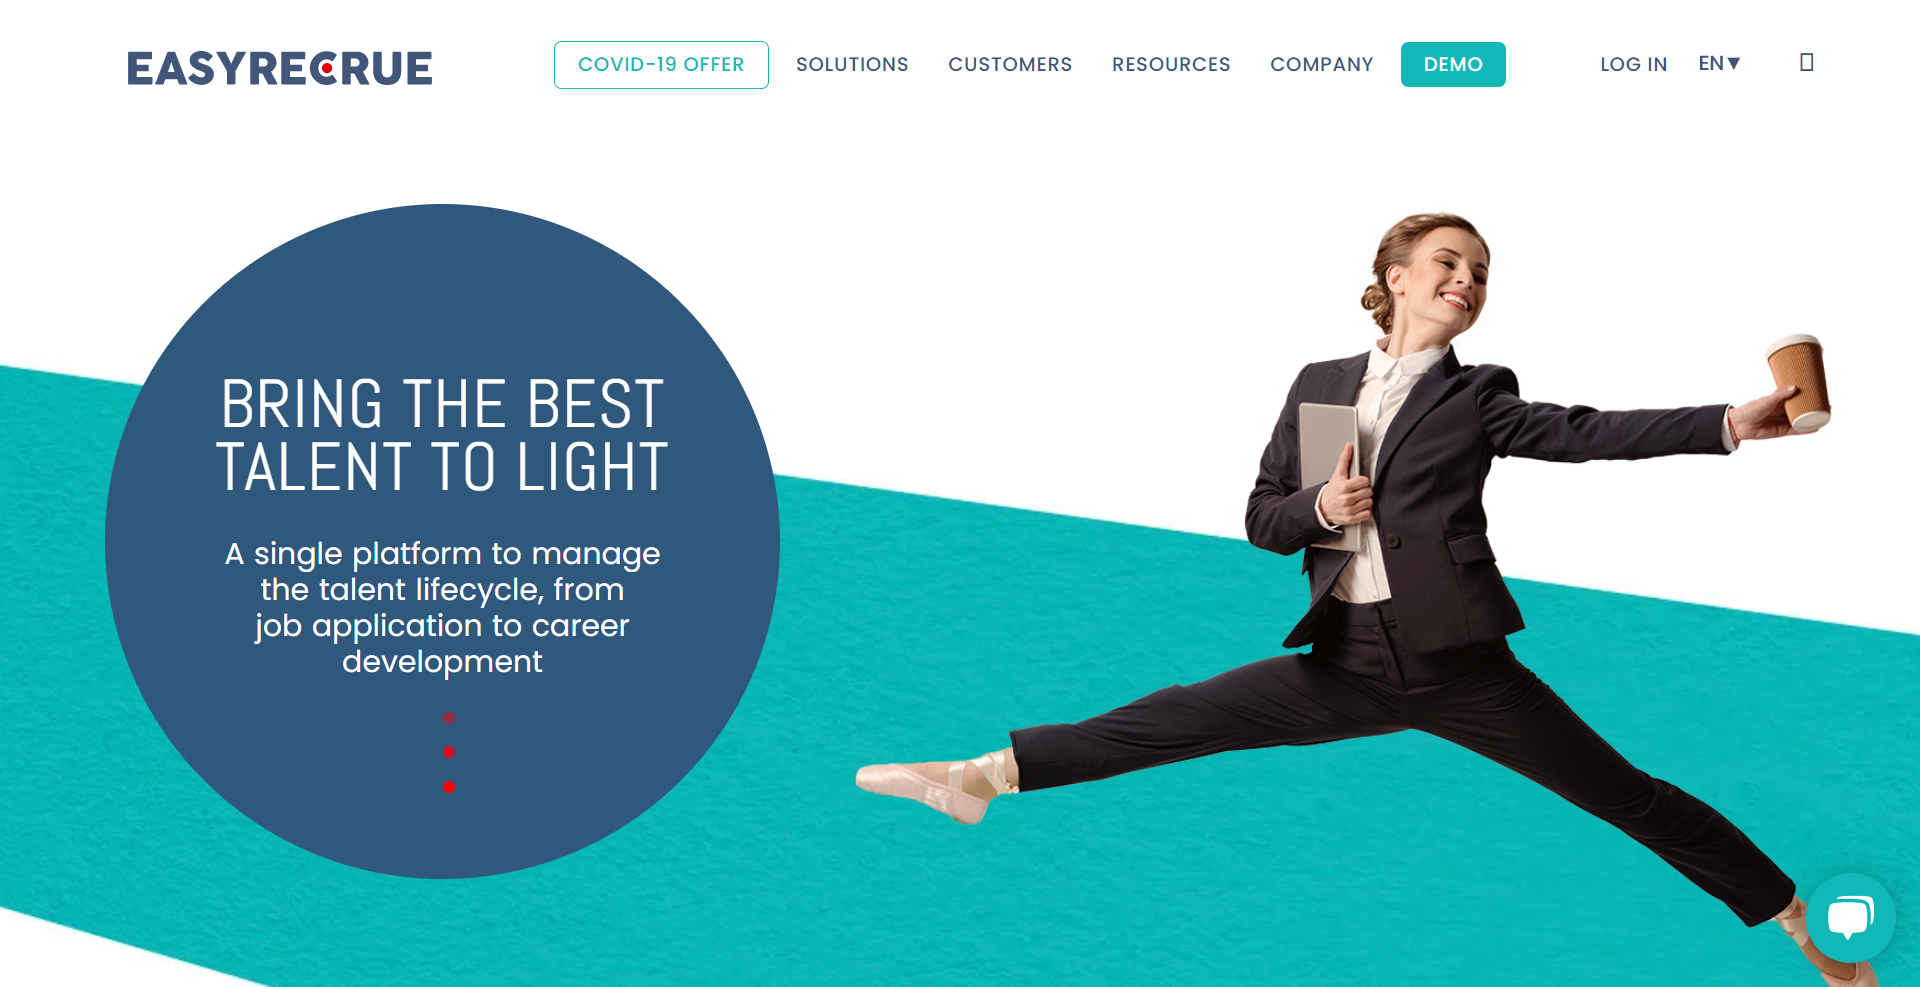Click the COVID-19 Offer button
Viewport: 1920px width, 987px height.
coord(661,65)
